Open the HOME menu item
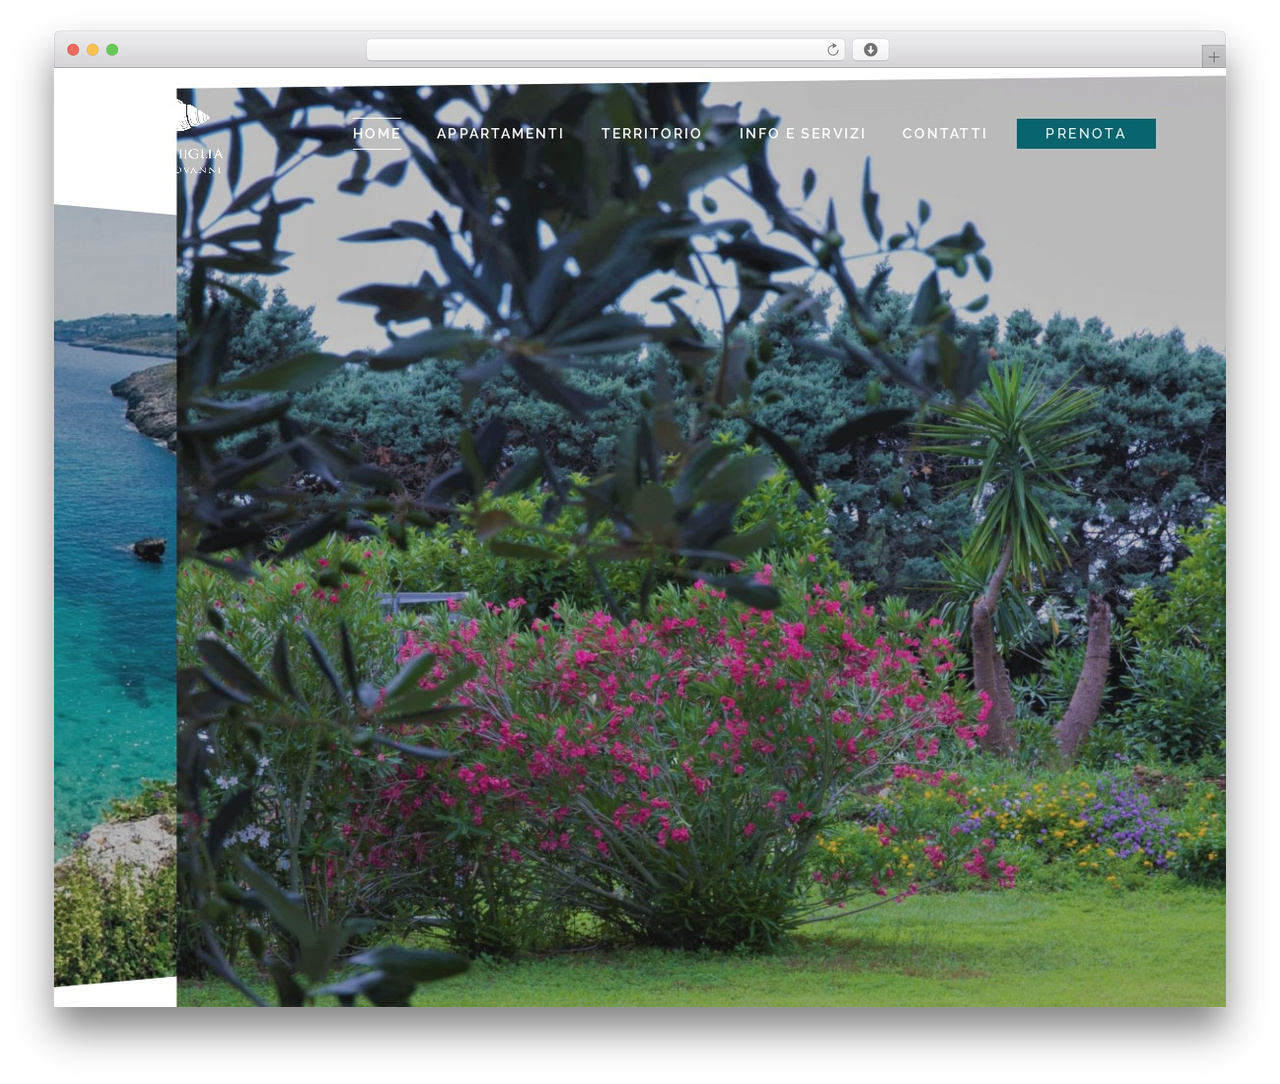Screen dimensions: 1280x1084 click(x=377, y=133)
